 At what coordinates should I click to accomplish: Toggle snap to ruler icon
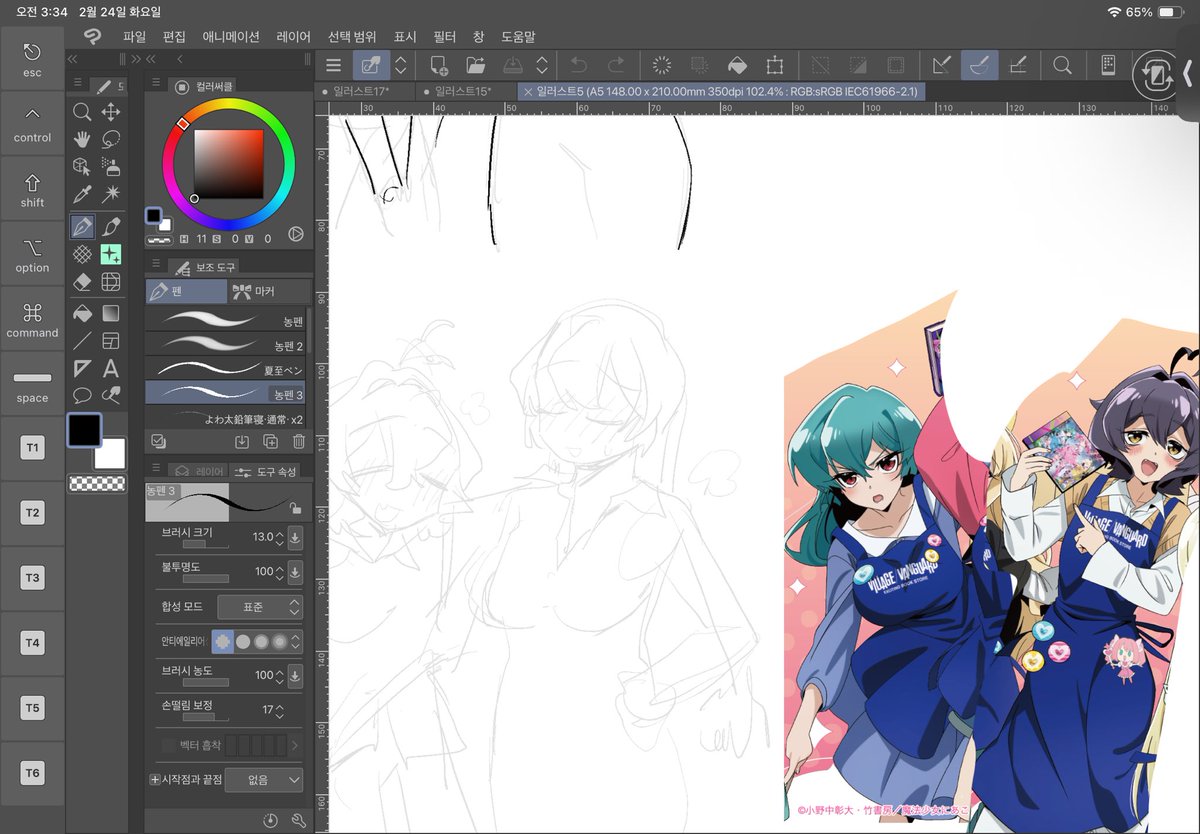[x=941, y=65]
